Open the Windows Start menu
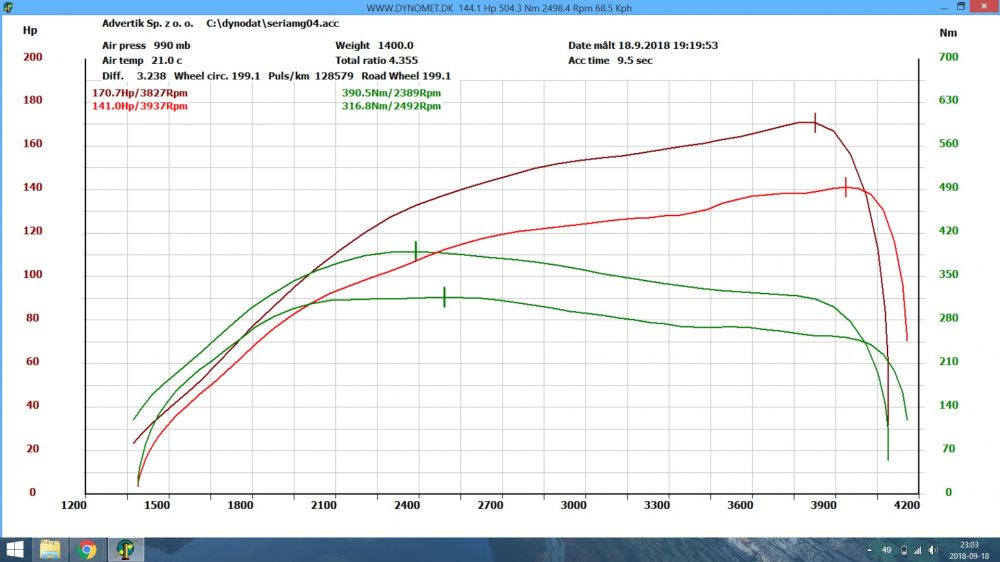 click(x=14, y=549)
